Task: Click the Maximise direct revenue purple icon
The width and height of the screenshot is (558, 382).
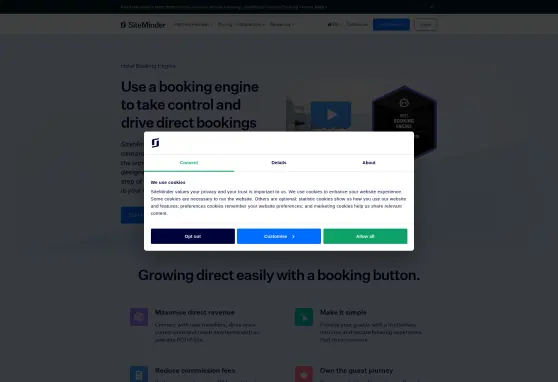Action: (139, 317)
